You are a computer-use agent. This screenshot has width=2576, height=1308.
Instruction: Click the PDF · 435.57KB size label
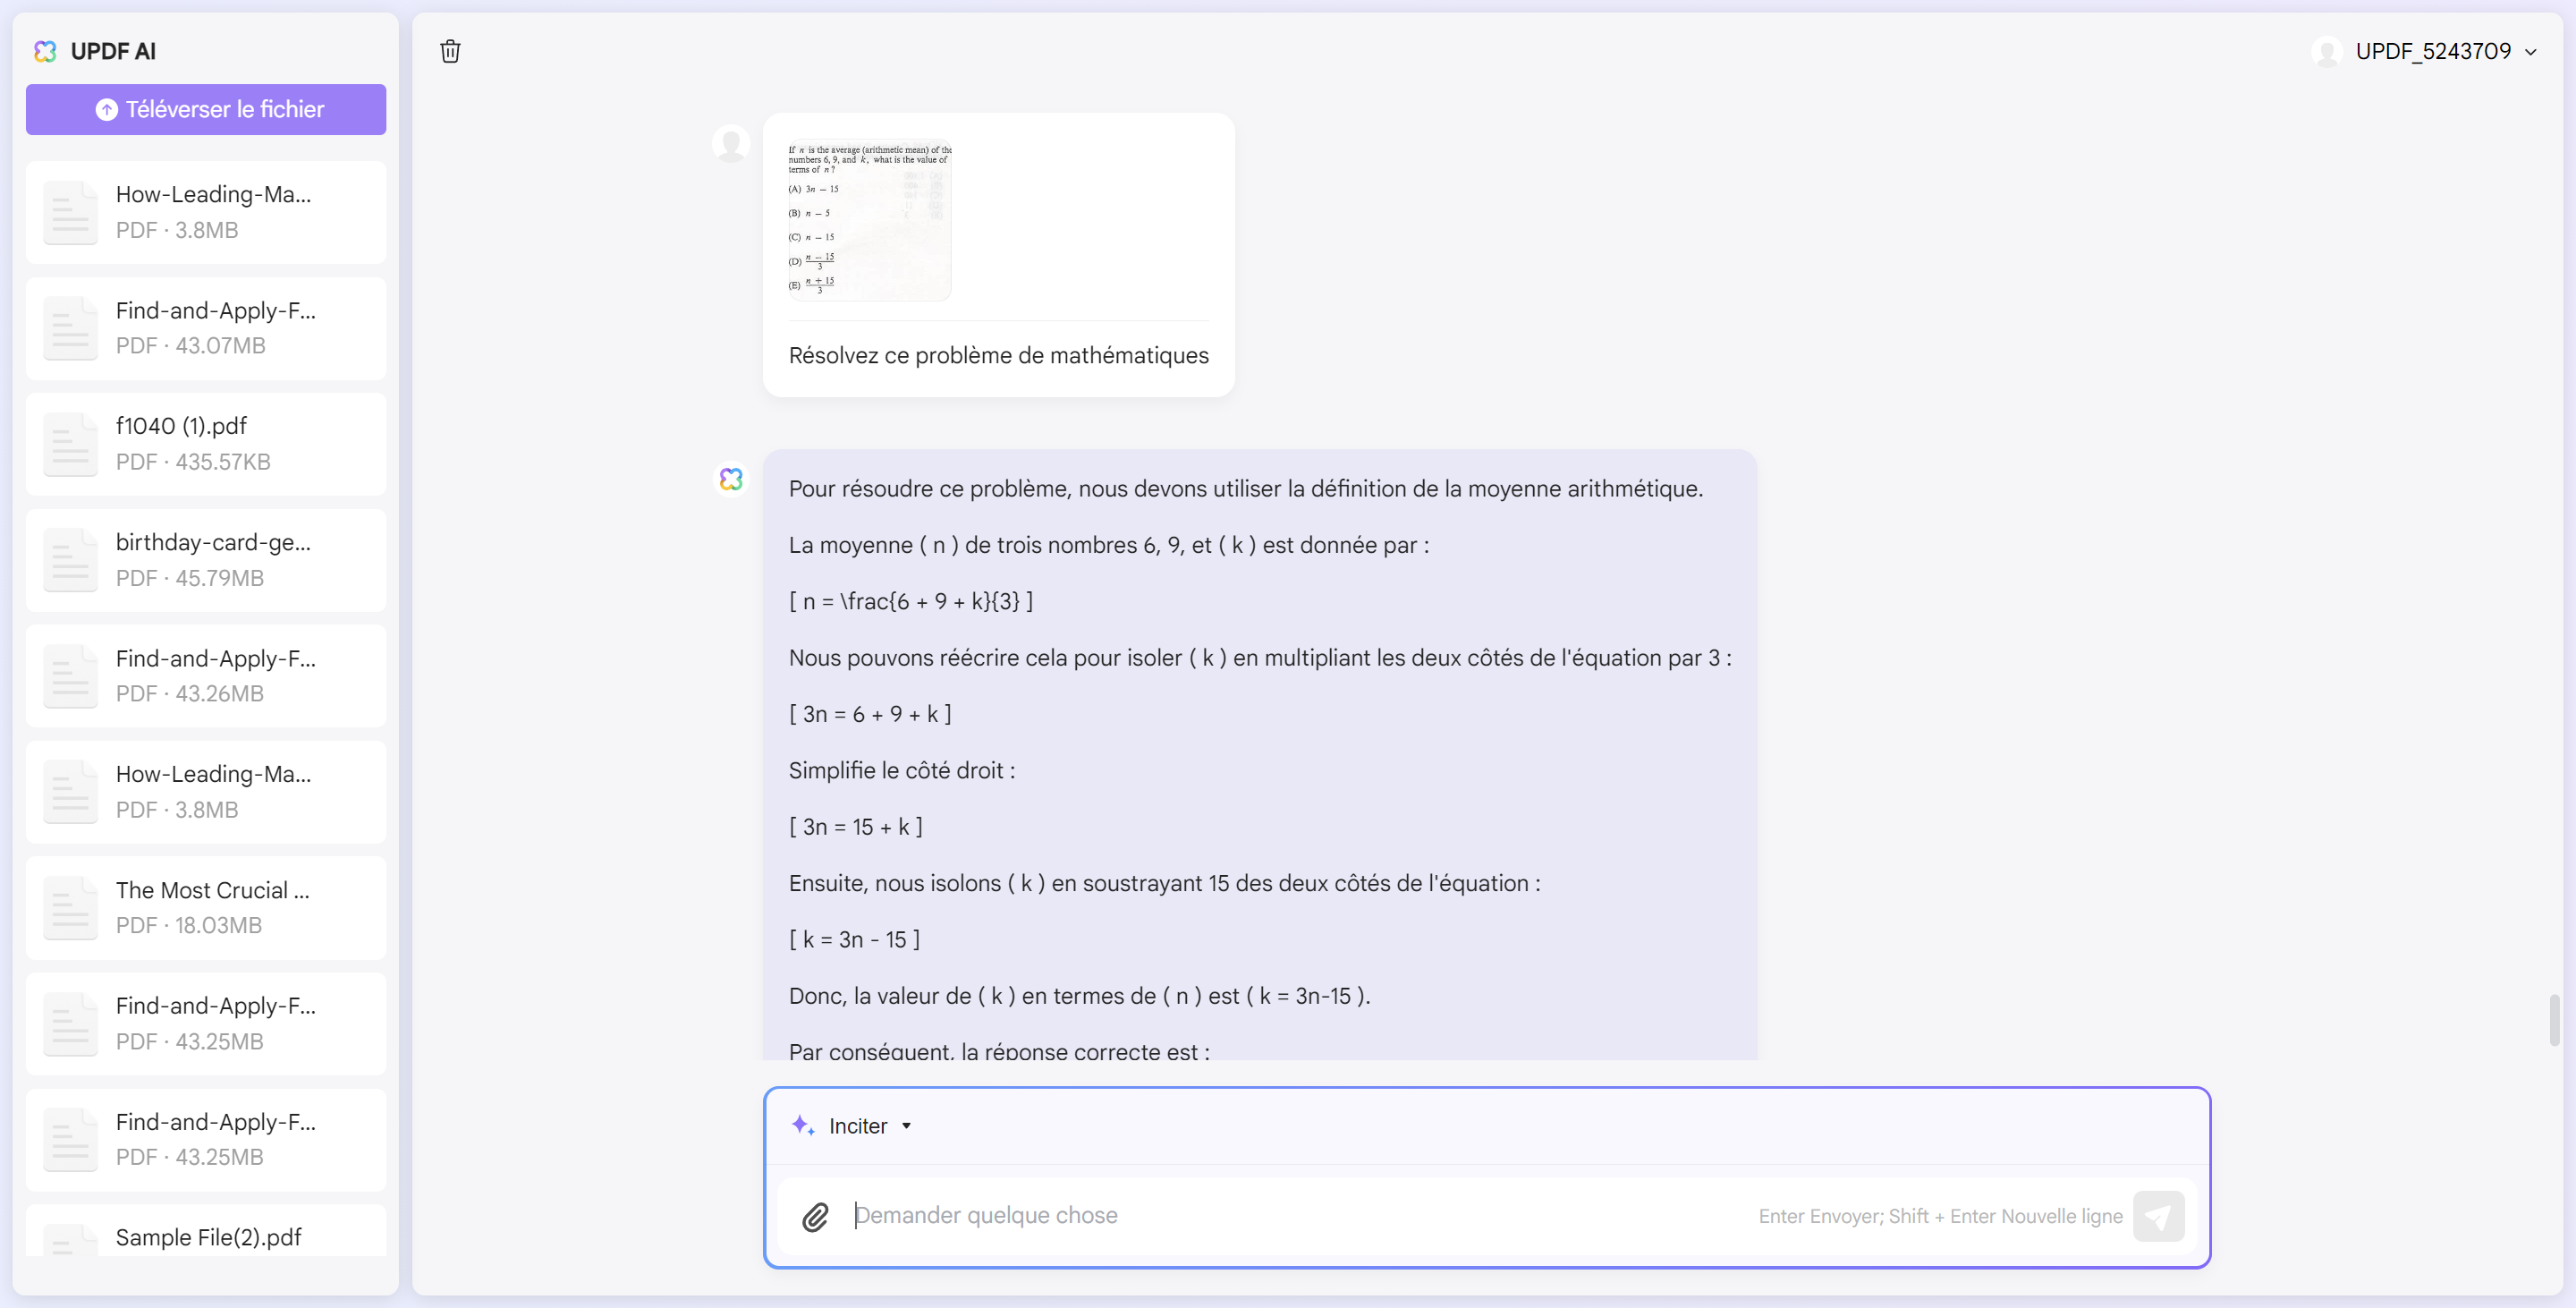point(193,462)
